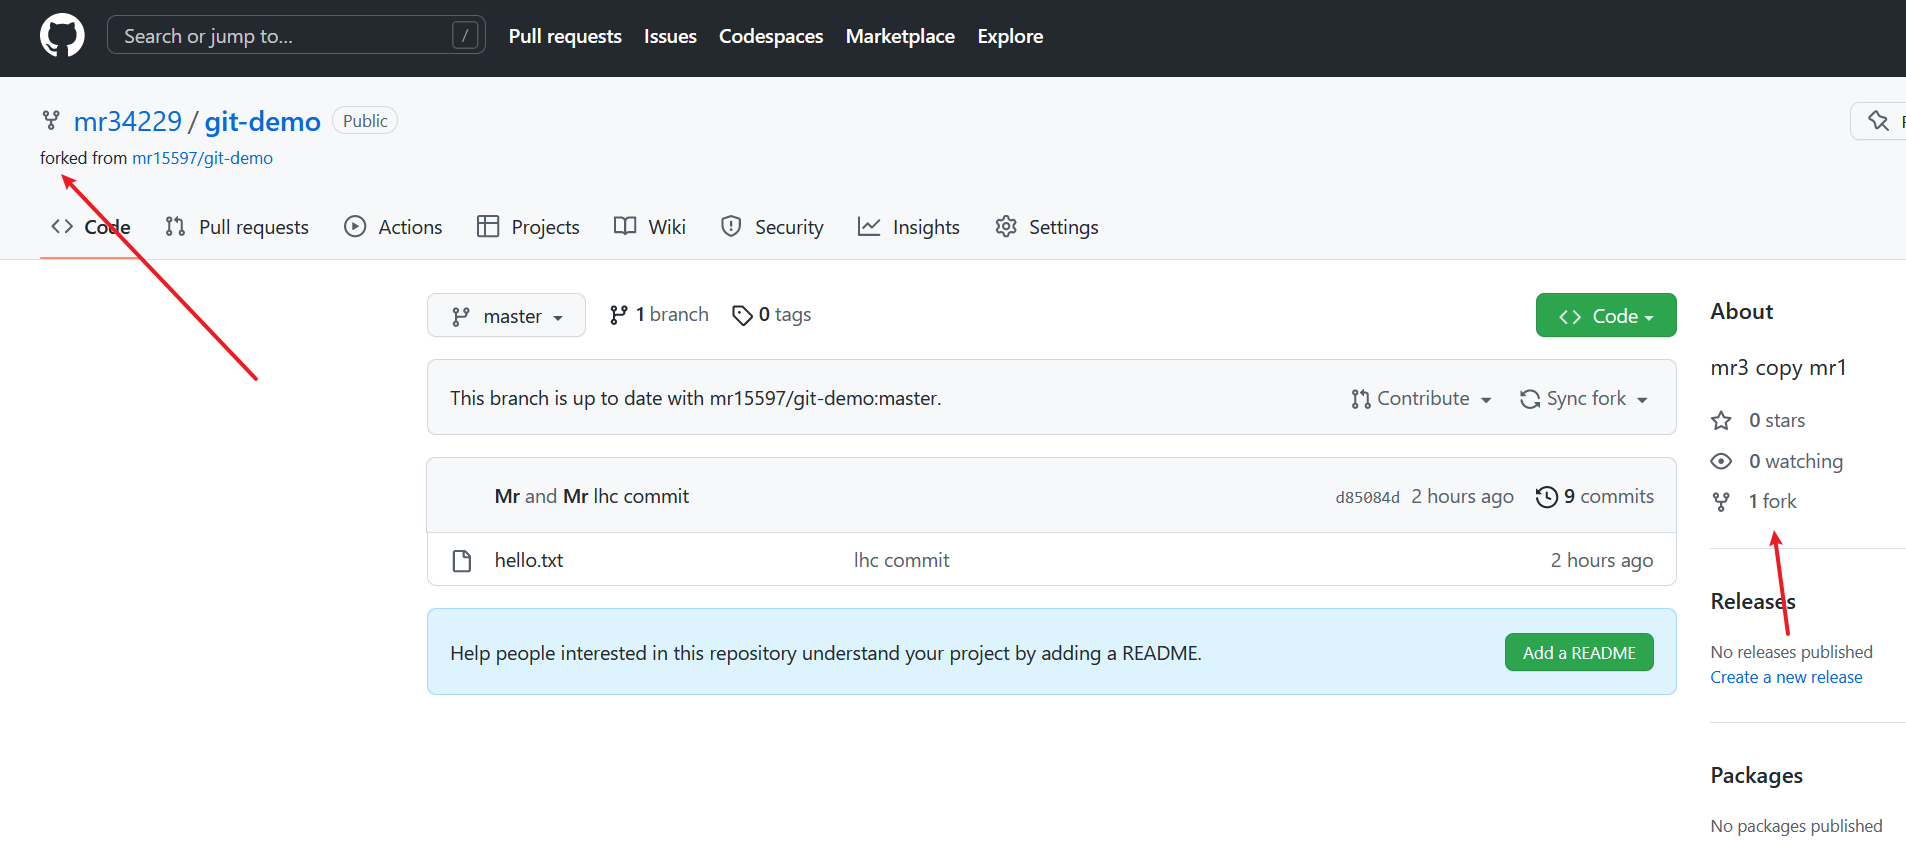Open the lhc commit message in header row
This screenshot has width=1906, height=844.
point(641,496)
